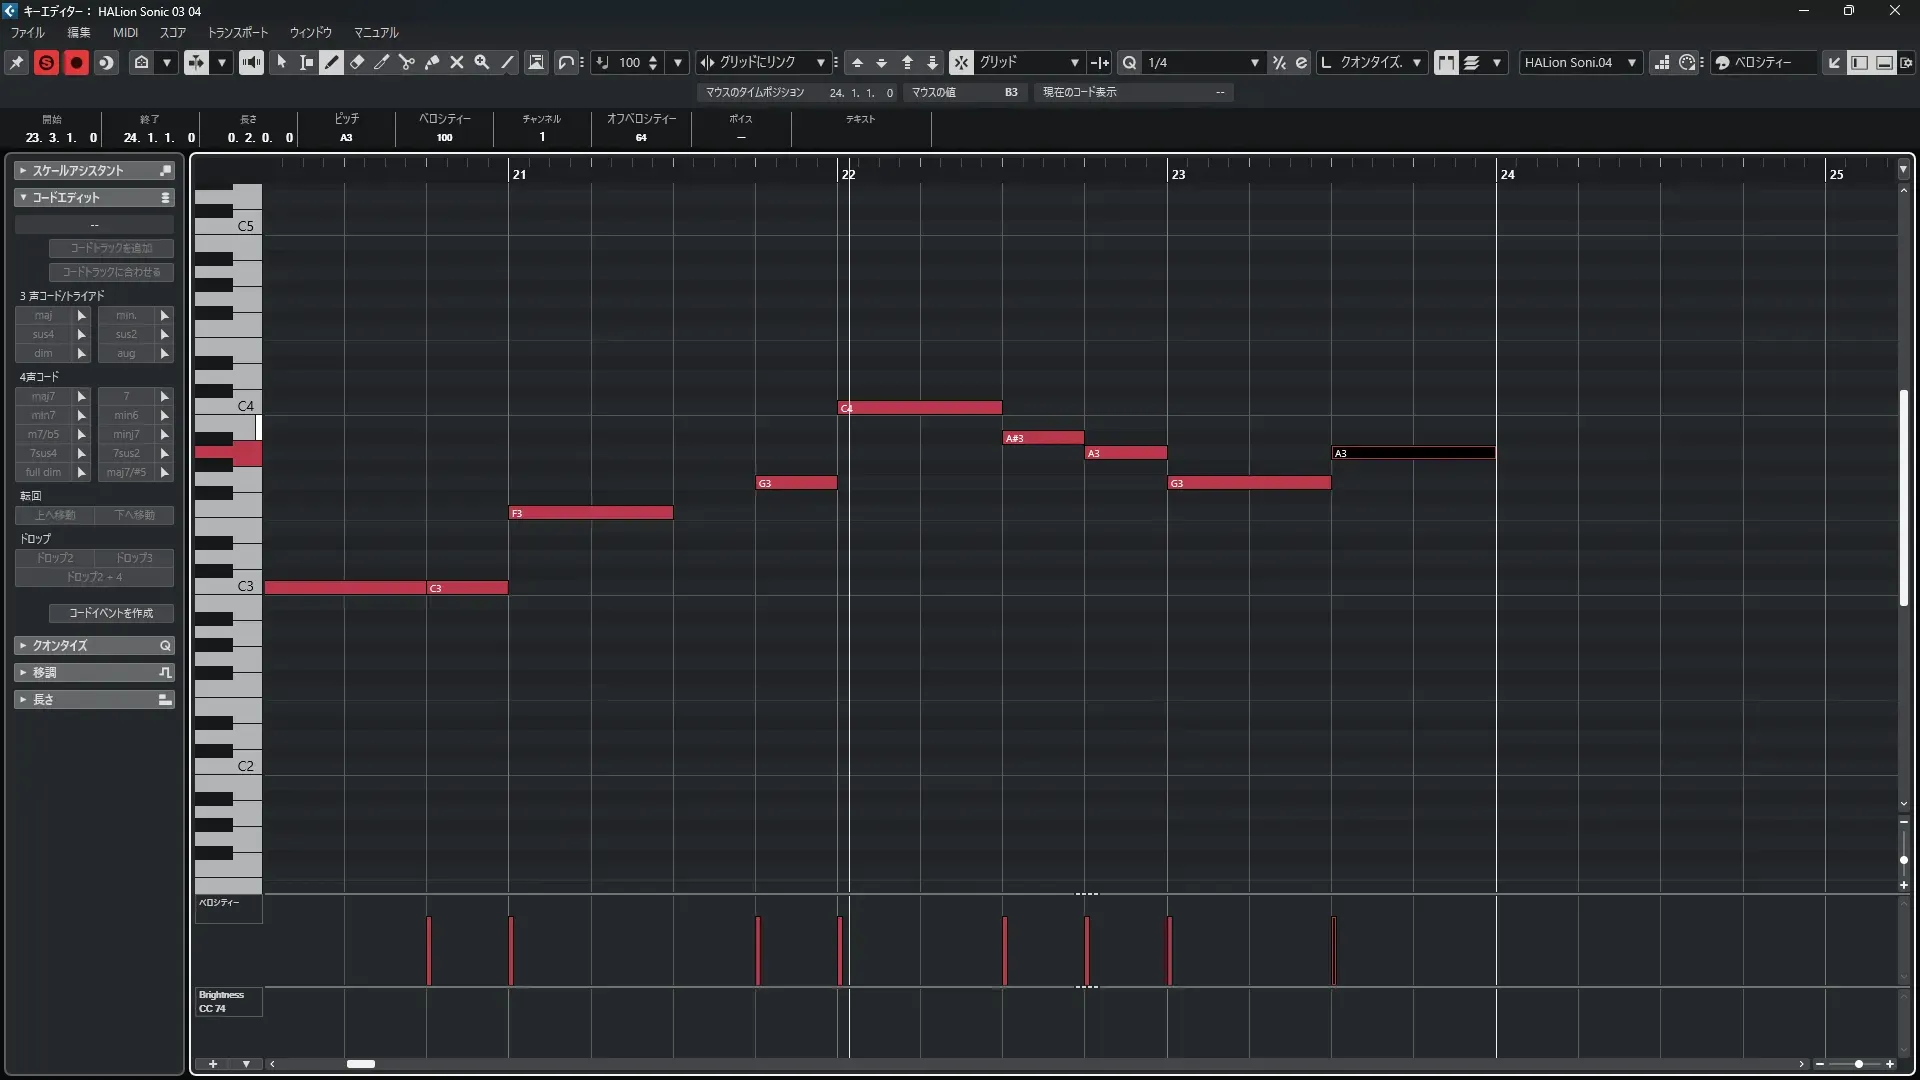Select the Object Selection arrow tool

(x=282, y=62)
